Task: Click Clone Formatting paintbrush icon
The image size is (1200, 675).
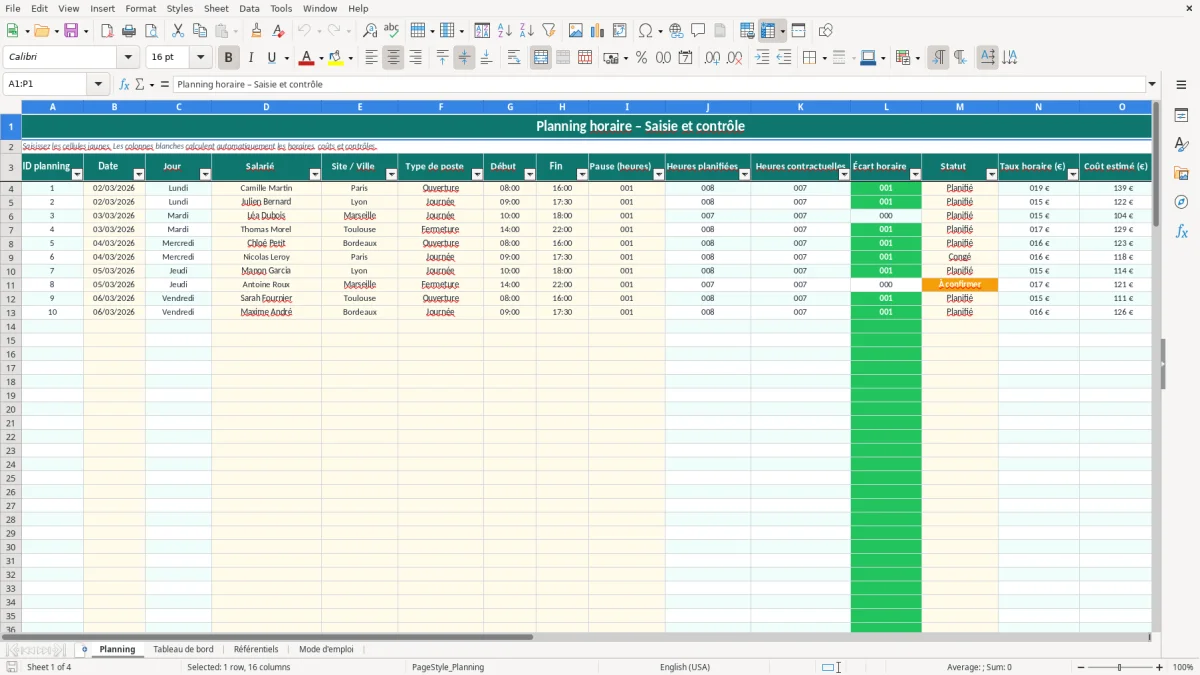Action: [x=257, y=31]
